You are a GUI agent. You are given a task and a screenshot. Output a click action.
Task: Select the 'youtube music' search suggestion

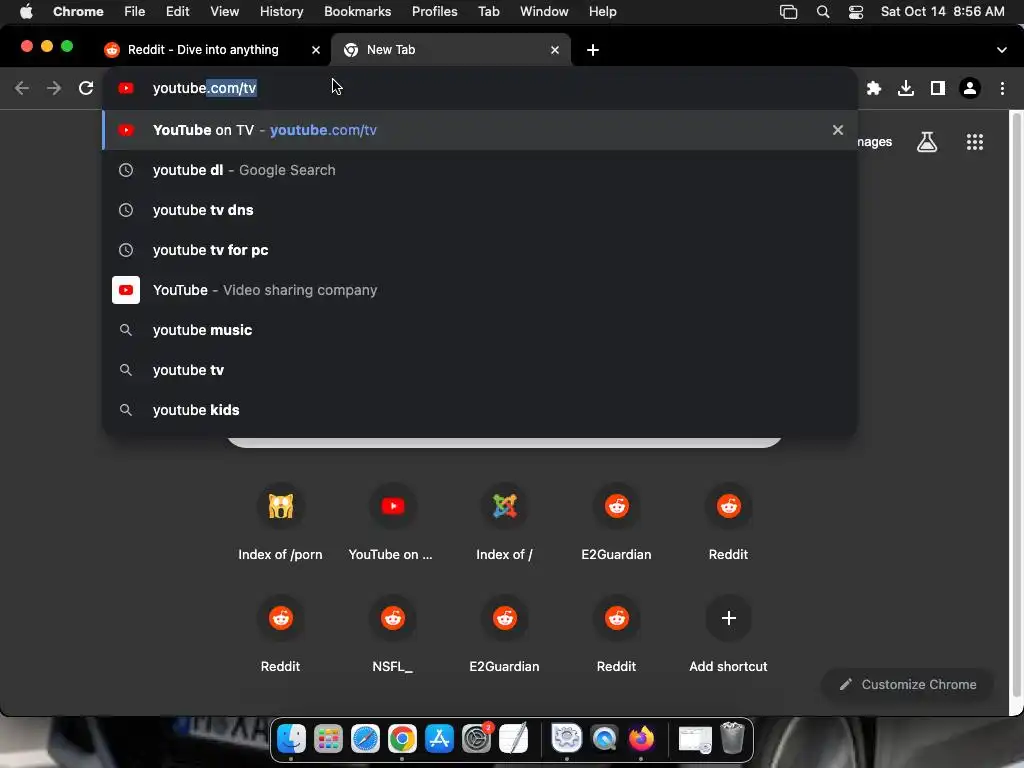480,330
